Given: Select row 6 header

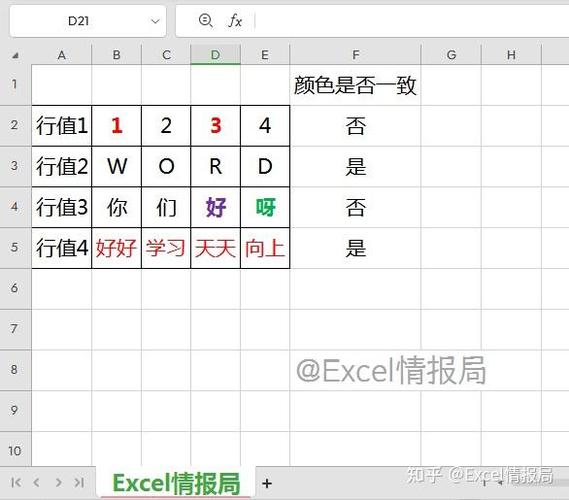Looking at the screenshot, I should point(15,288).
